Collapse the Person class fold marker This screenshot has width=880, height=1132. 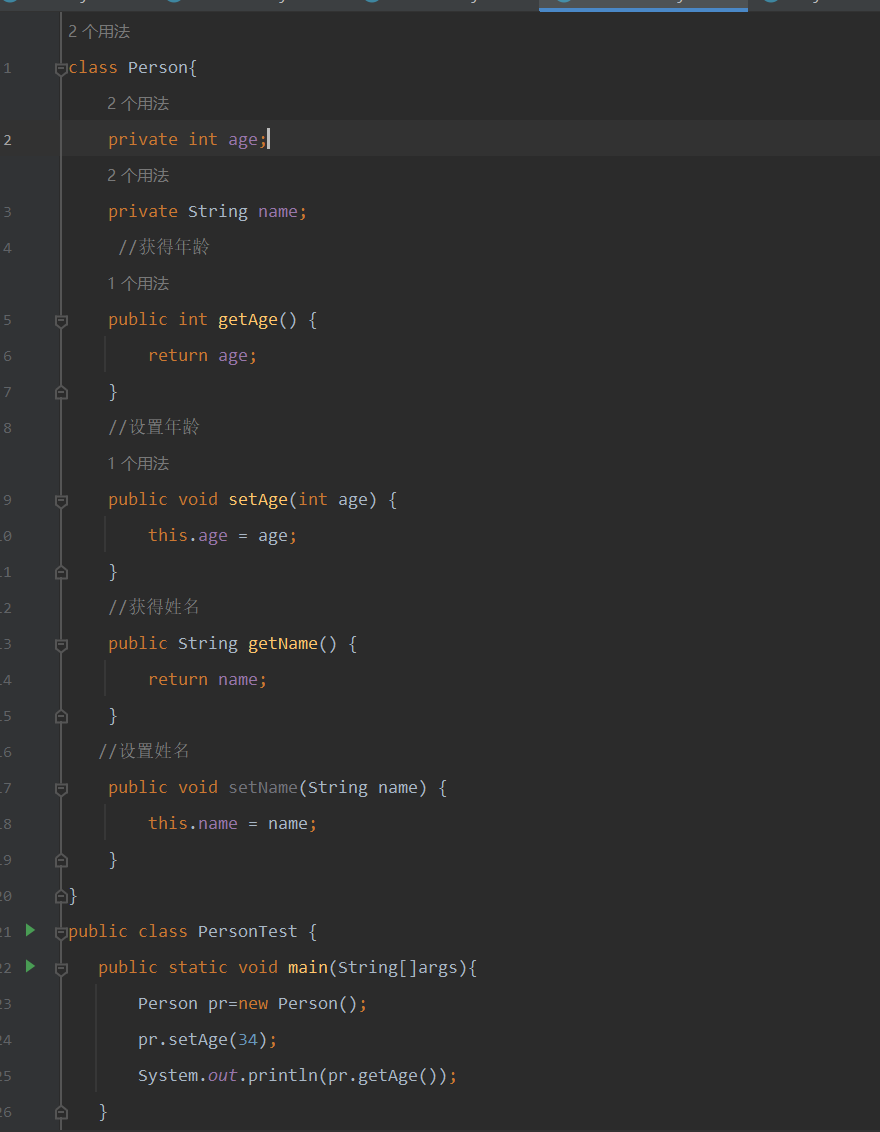coord(61,69)
